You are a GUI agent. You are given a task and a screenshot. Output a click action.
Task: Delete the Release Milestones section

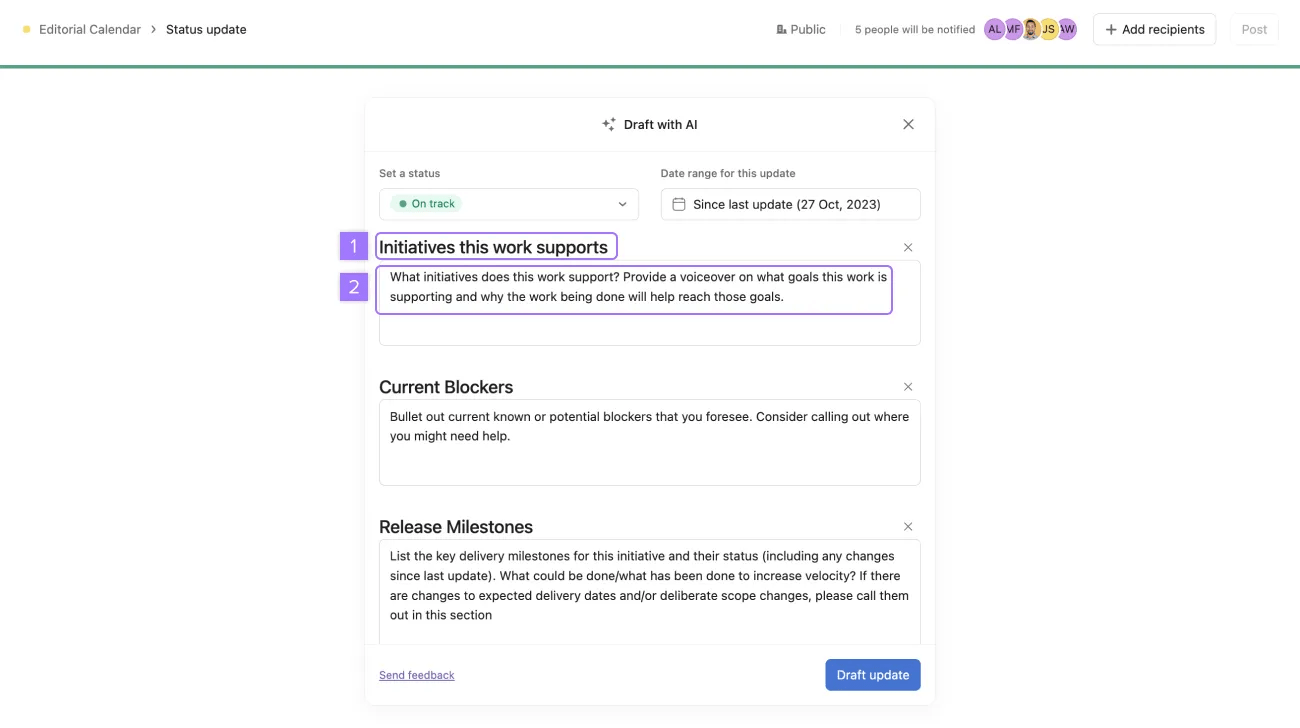pos(908,527)
